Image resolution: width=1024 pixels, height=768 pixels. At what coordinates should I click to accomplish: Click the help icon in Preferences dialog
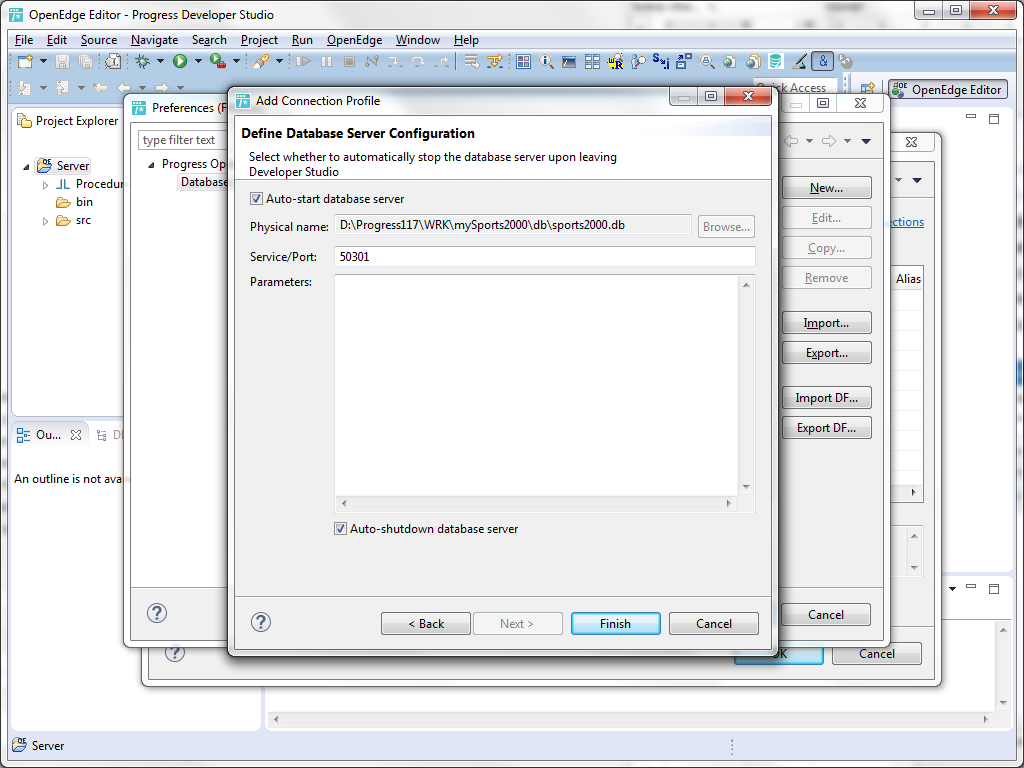pyautogui.click(x=157, y=613)
